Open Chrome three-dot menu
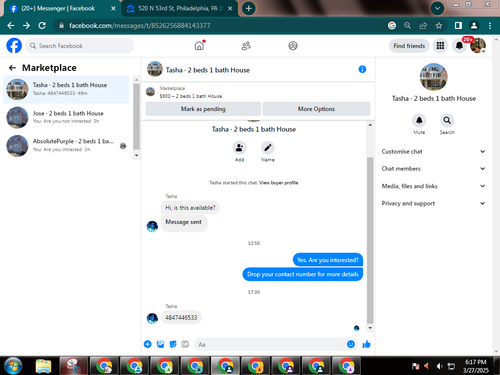500x375 pixels. tap(490, 25)
